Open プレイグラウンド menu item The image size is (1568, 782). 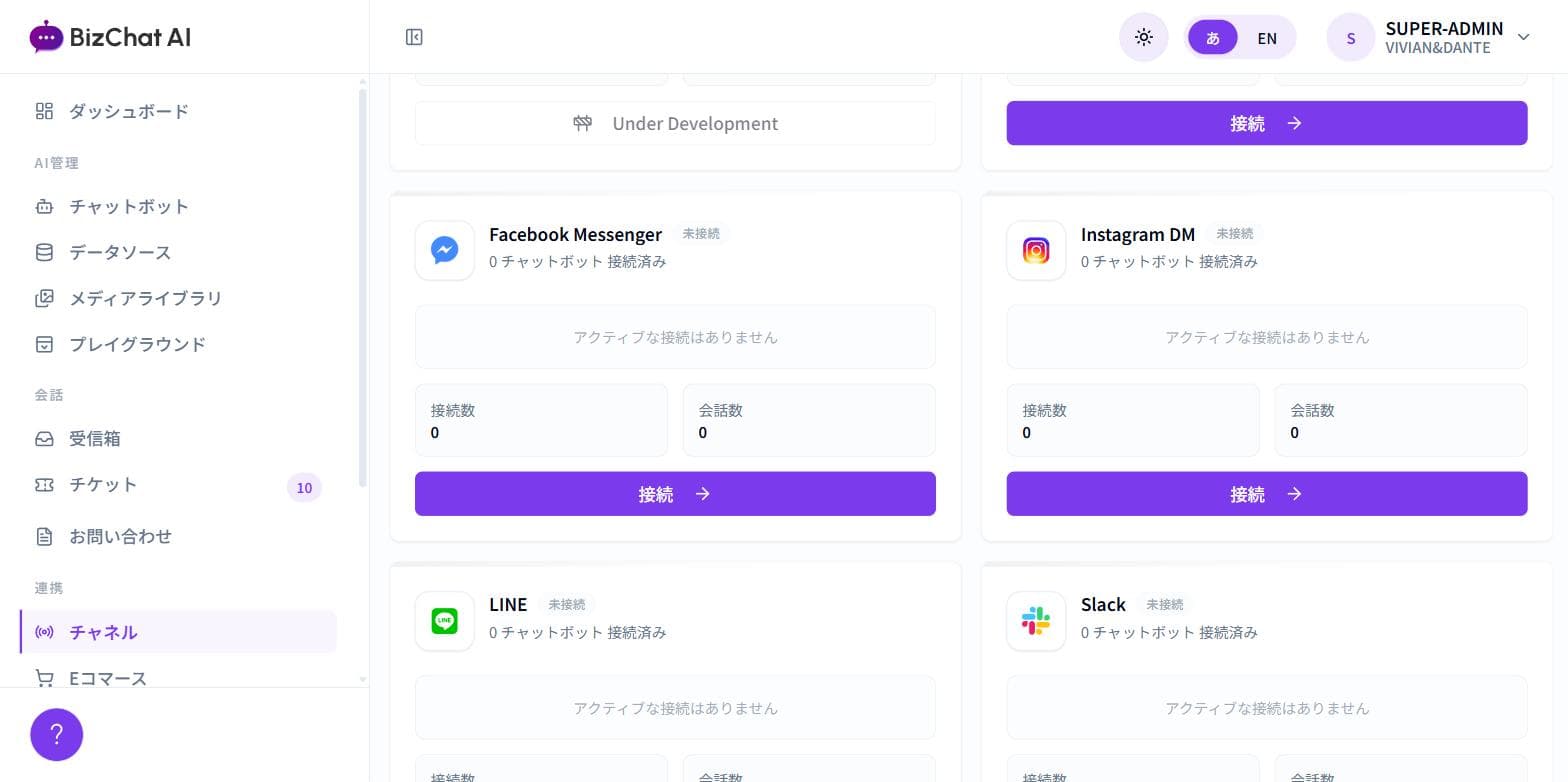point(178,344)
